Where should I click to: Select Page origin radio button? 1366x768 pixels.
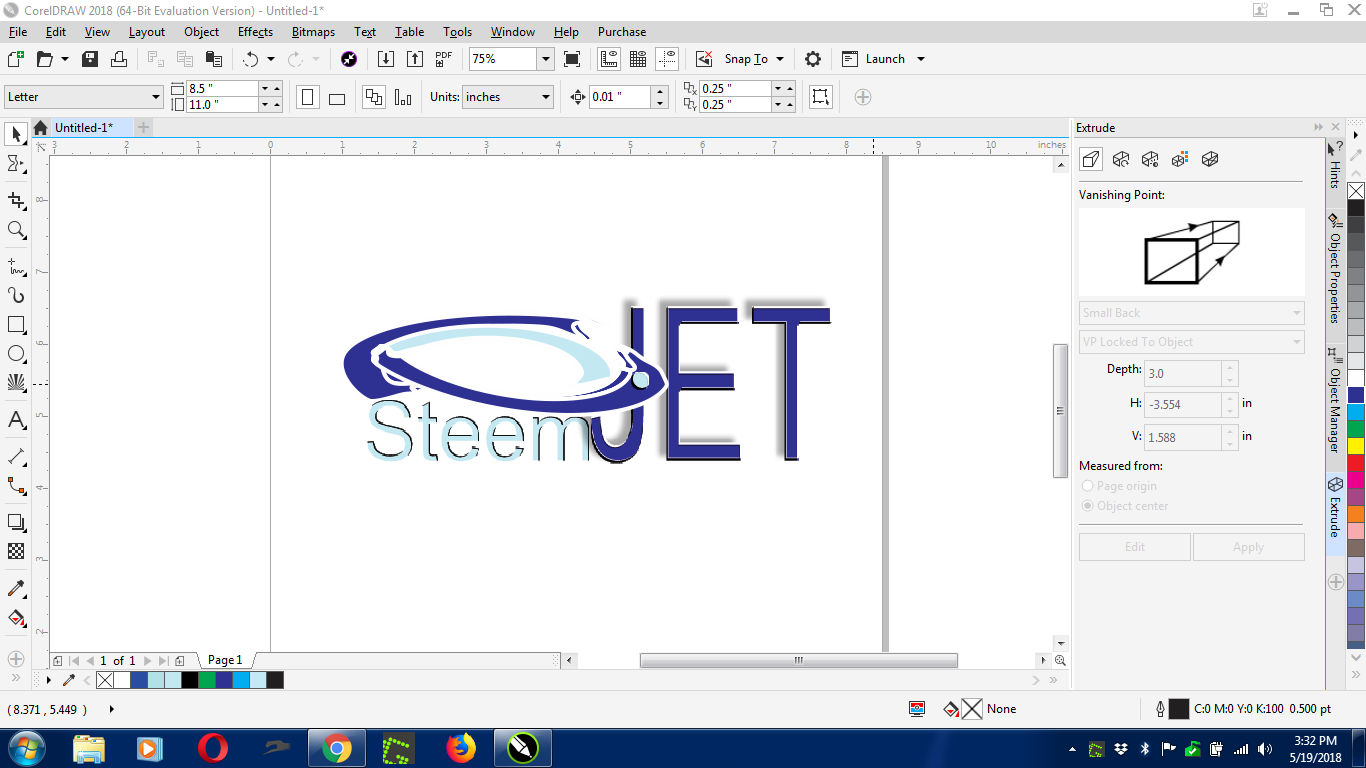[1088, 486]
